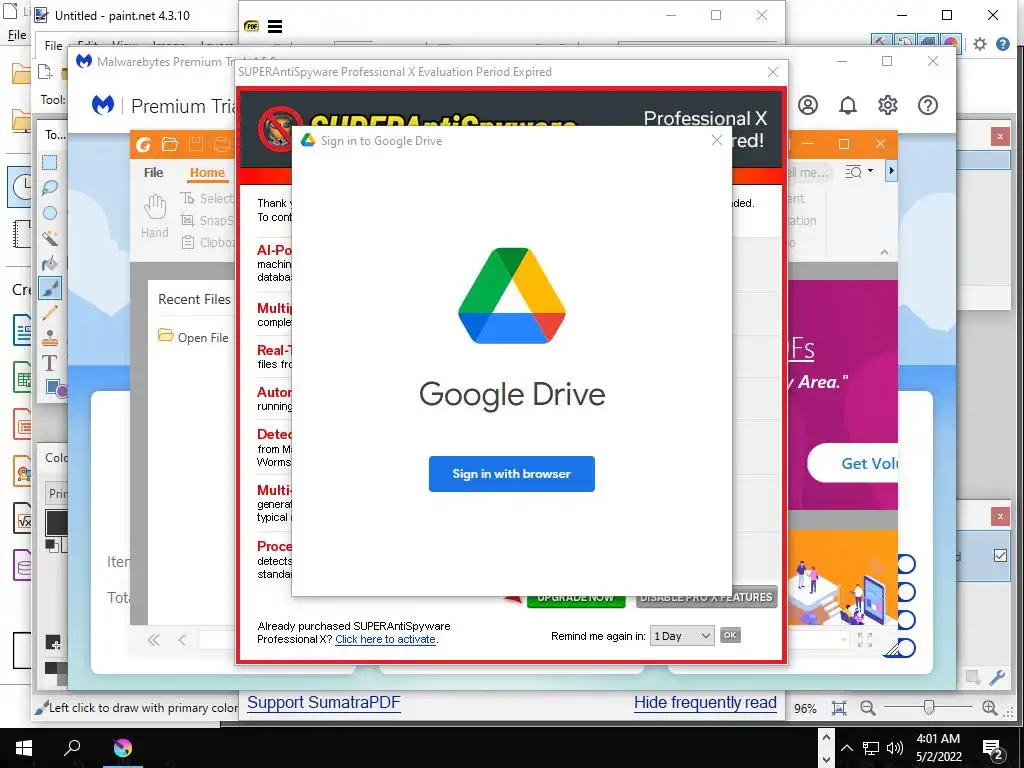The image size is (1024, 768).
Task: Toggle paint.net layer visibility checkbox
Action: click(1000, 556)
